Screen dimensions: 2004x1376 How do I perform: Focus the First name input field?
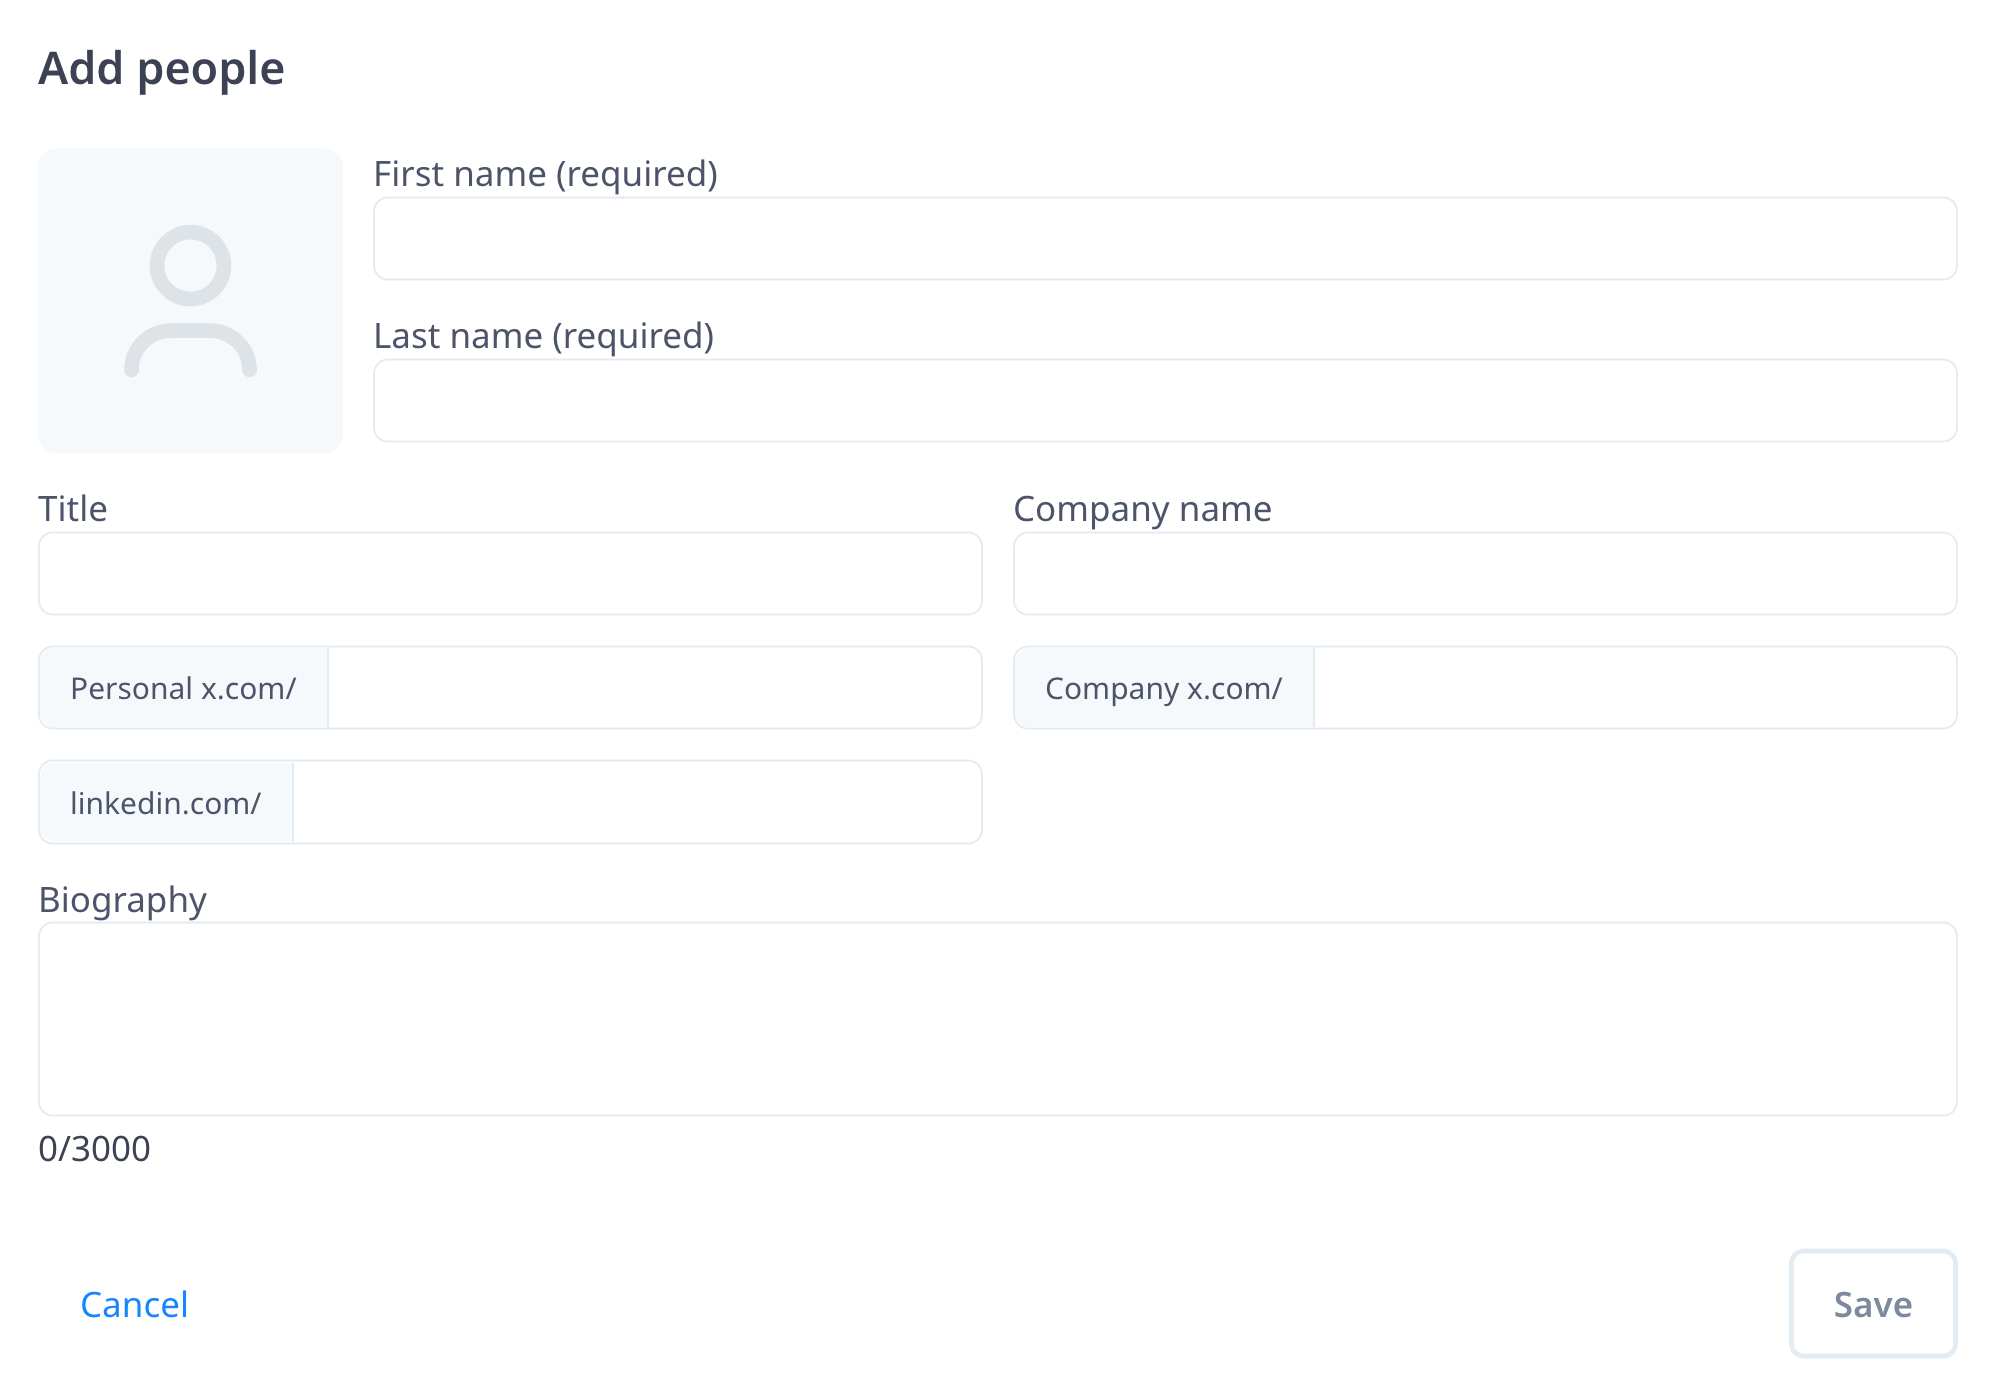(x=1164, y=239)
